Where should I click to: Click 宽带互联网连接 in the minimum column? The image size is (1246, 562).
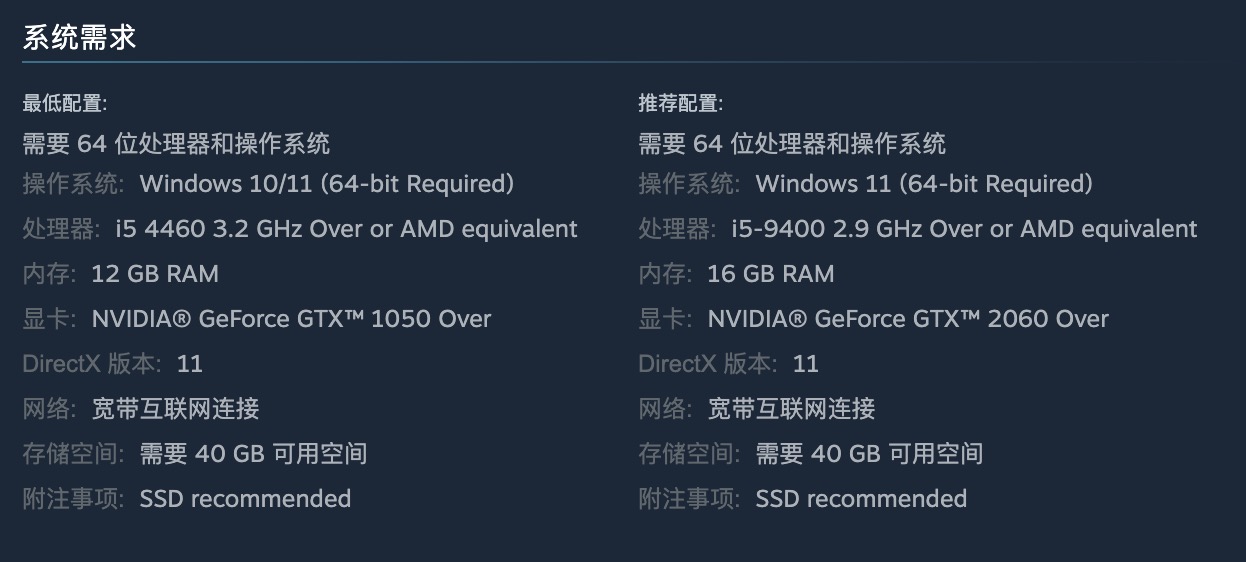point(175,409)
